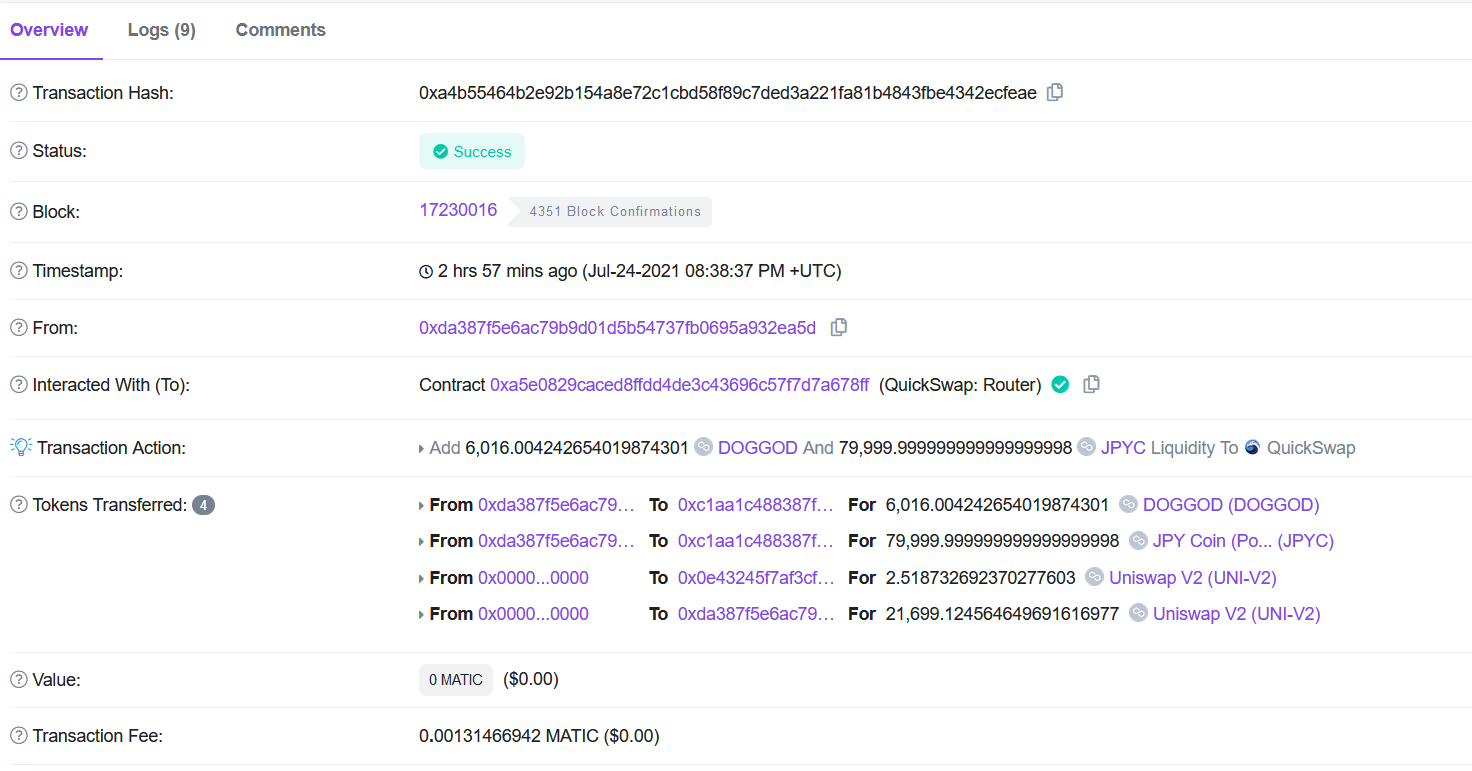Screen dimensions: 1472x771
Task: Click the help icon beside Block
Action: (18, 212)
